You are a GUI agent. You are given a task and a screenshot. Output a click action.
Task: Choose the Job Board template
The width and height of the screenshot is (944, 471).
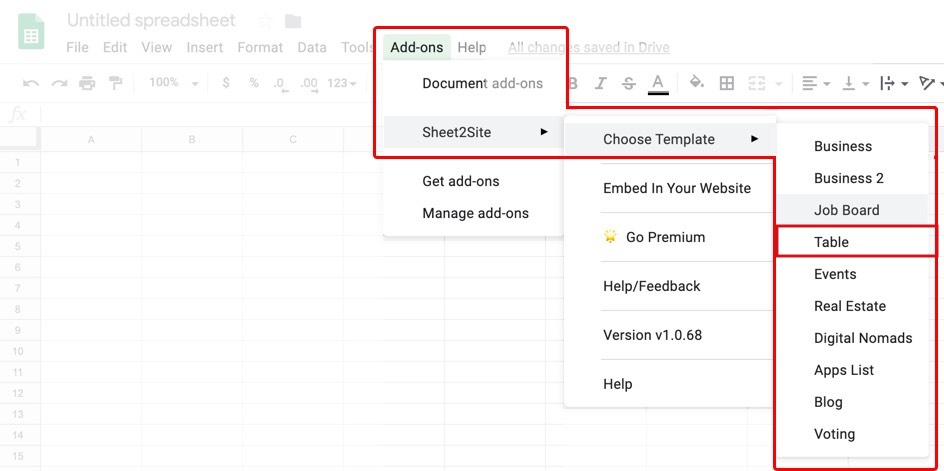click(x=852, y=210)
